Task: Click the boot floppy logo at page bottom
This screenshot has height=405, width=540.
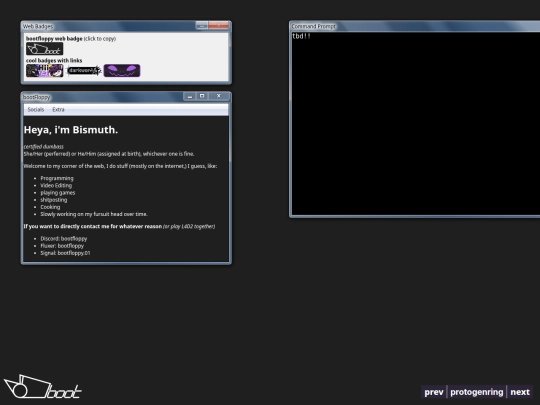Action: [x=43, y=387]
